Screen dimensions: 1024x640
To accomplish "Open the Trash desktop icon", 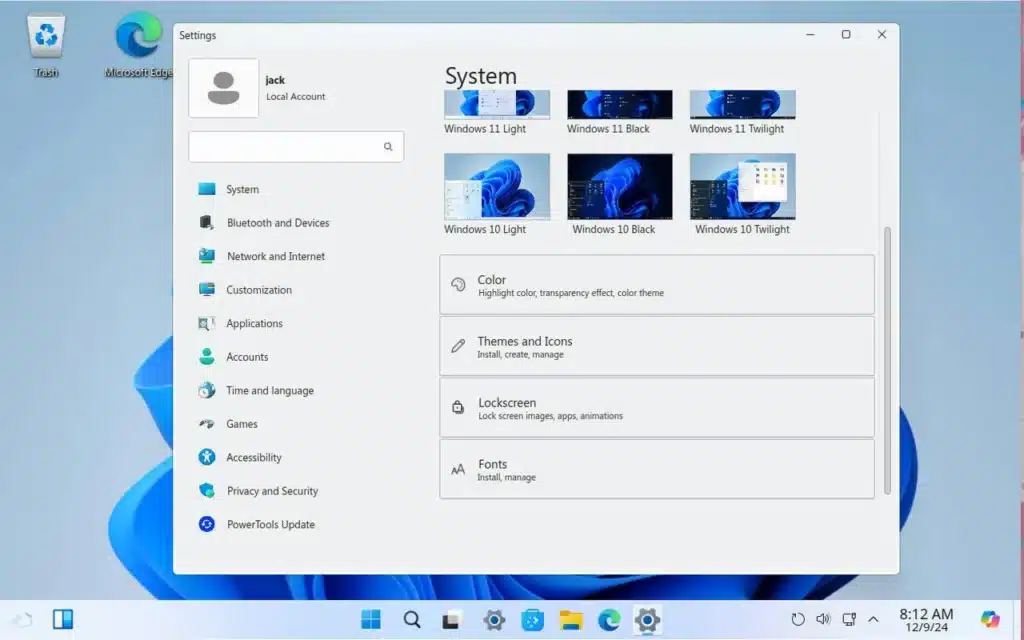I will pos(46,46).
